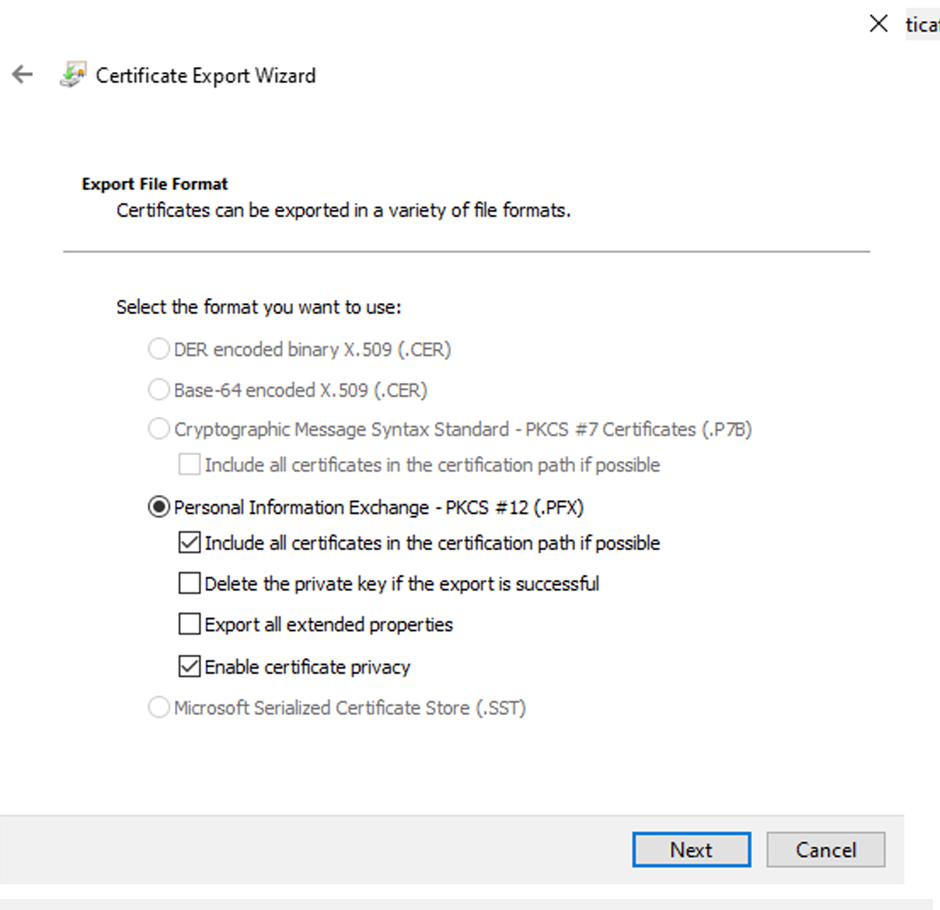Click the Certificate Export Wizard title text

(x=205, y=76)
